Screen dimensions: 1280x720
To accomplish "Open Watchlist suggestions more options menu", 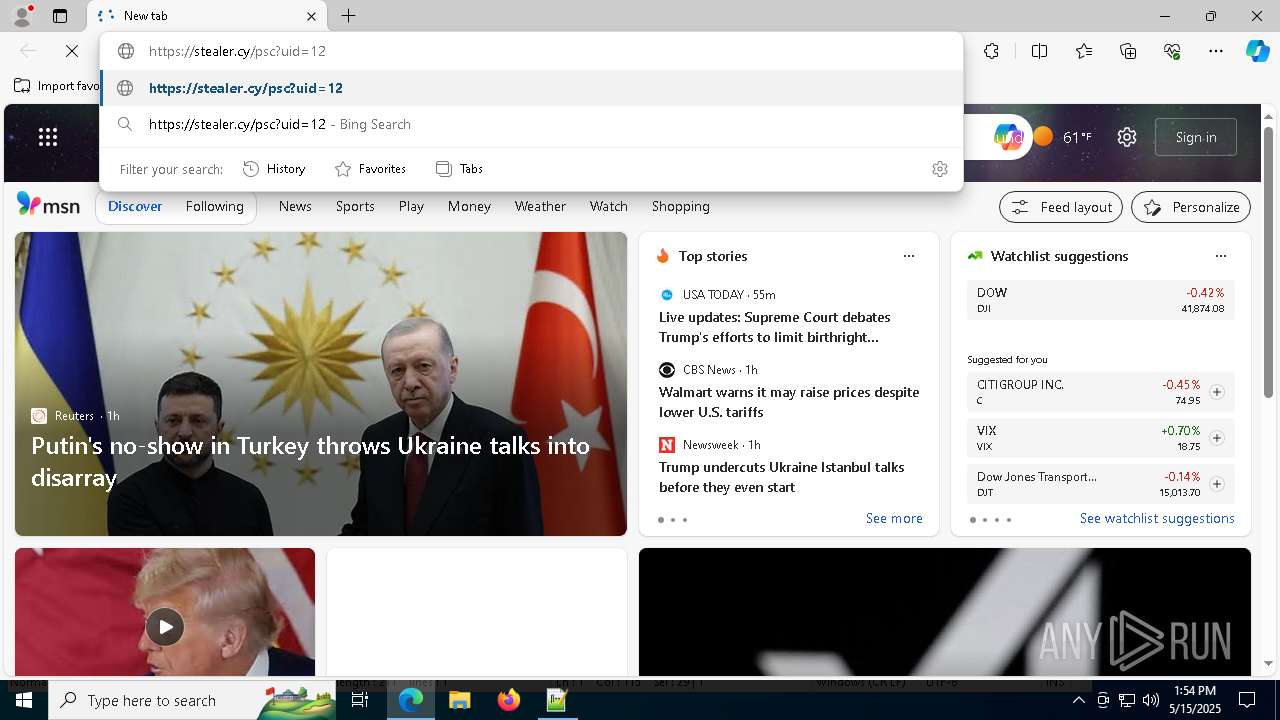I will pyautogui.click(x=1220, y=256).
